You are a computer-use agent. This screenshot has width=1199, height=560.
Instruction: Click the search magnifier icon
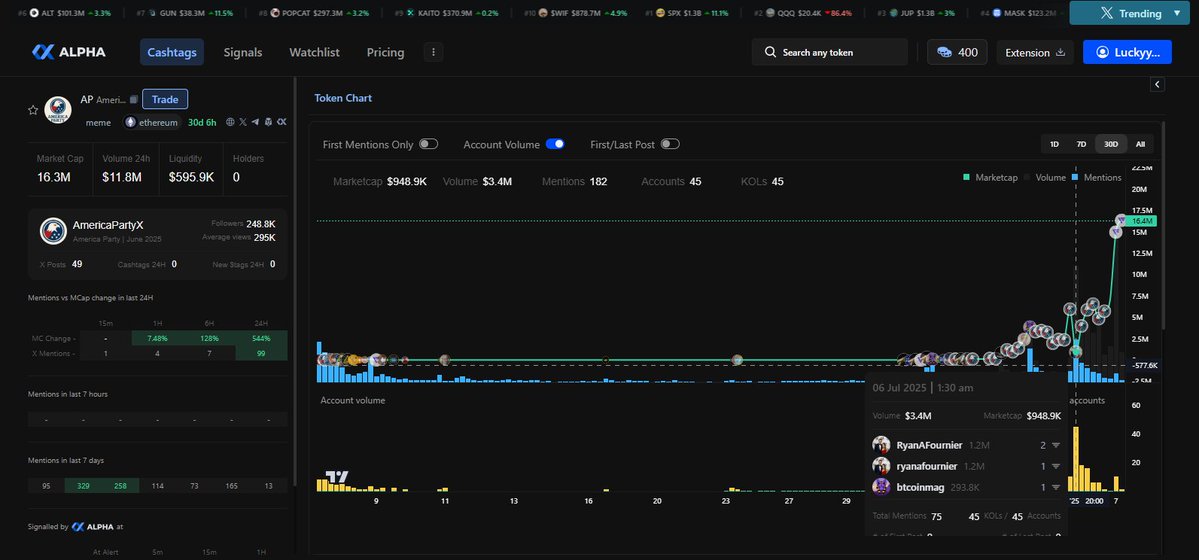[x=770, y=52]
